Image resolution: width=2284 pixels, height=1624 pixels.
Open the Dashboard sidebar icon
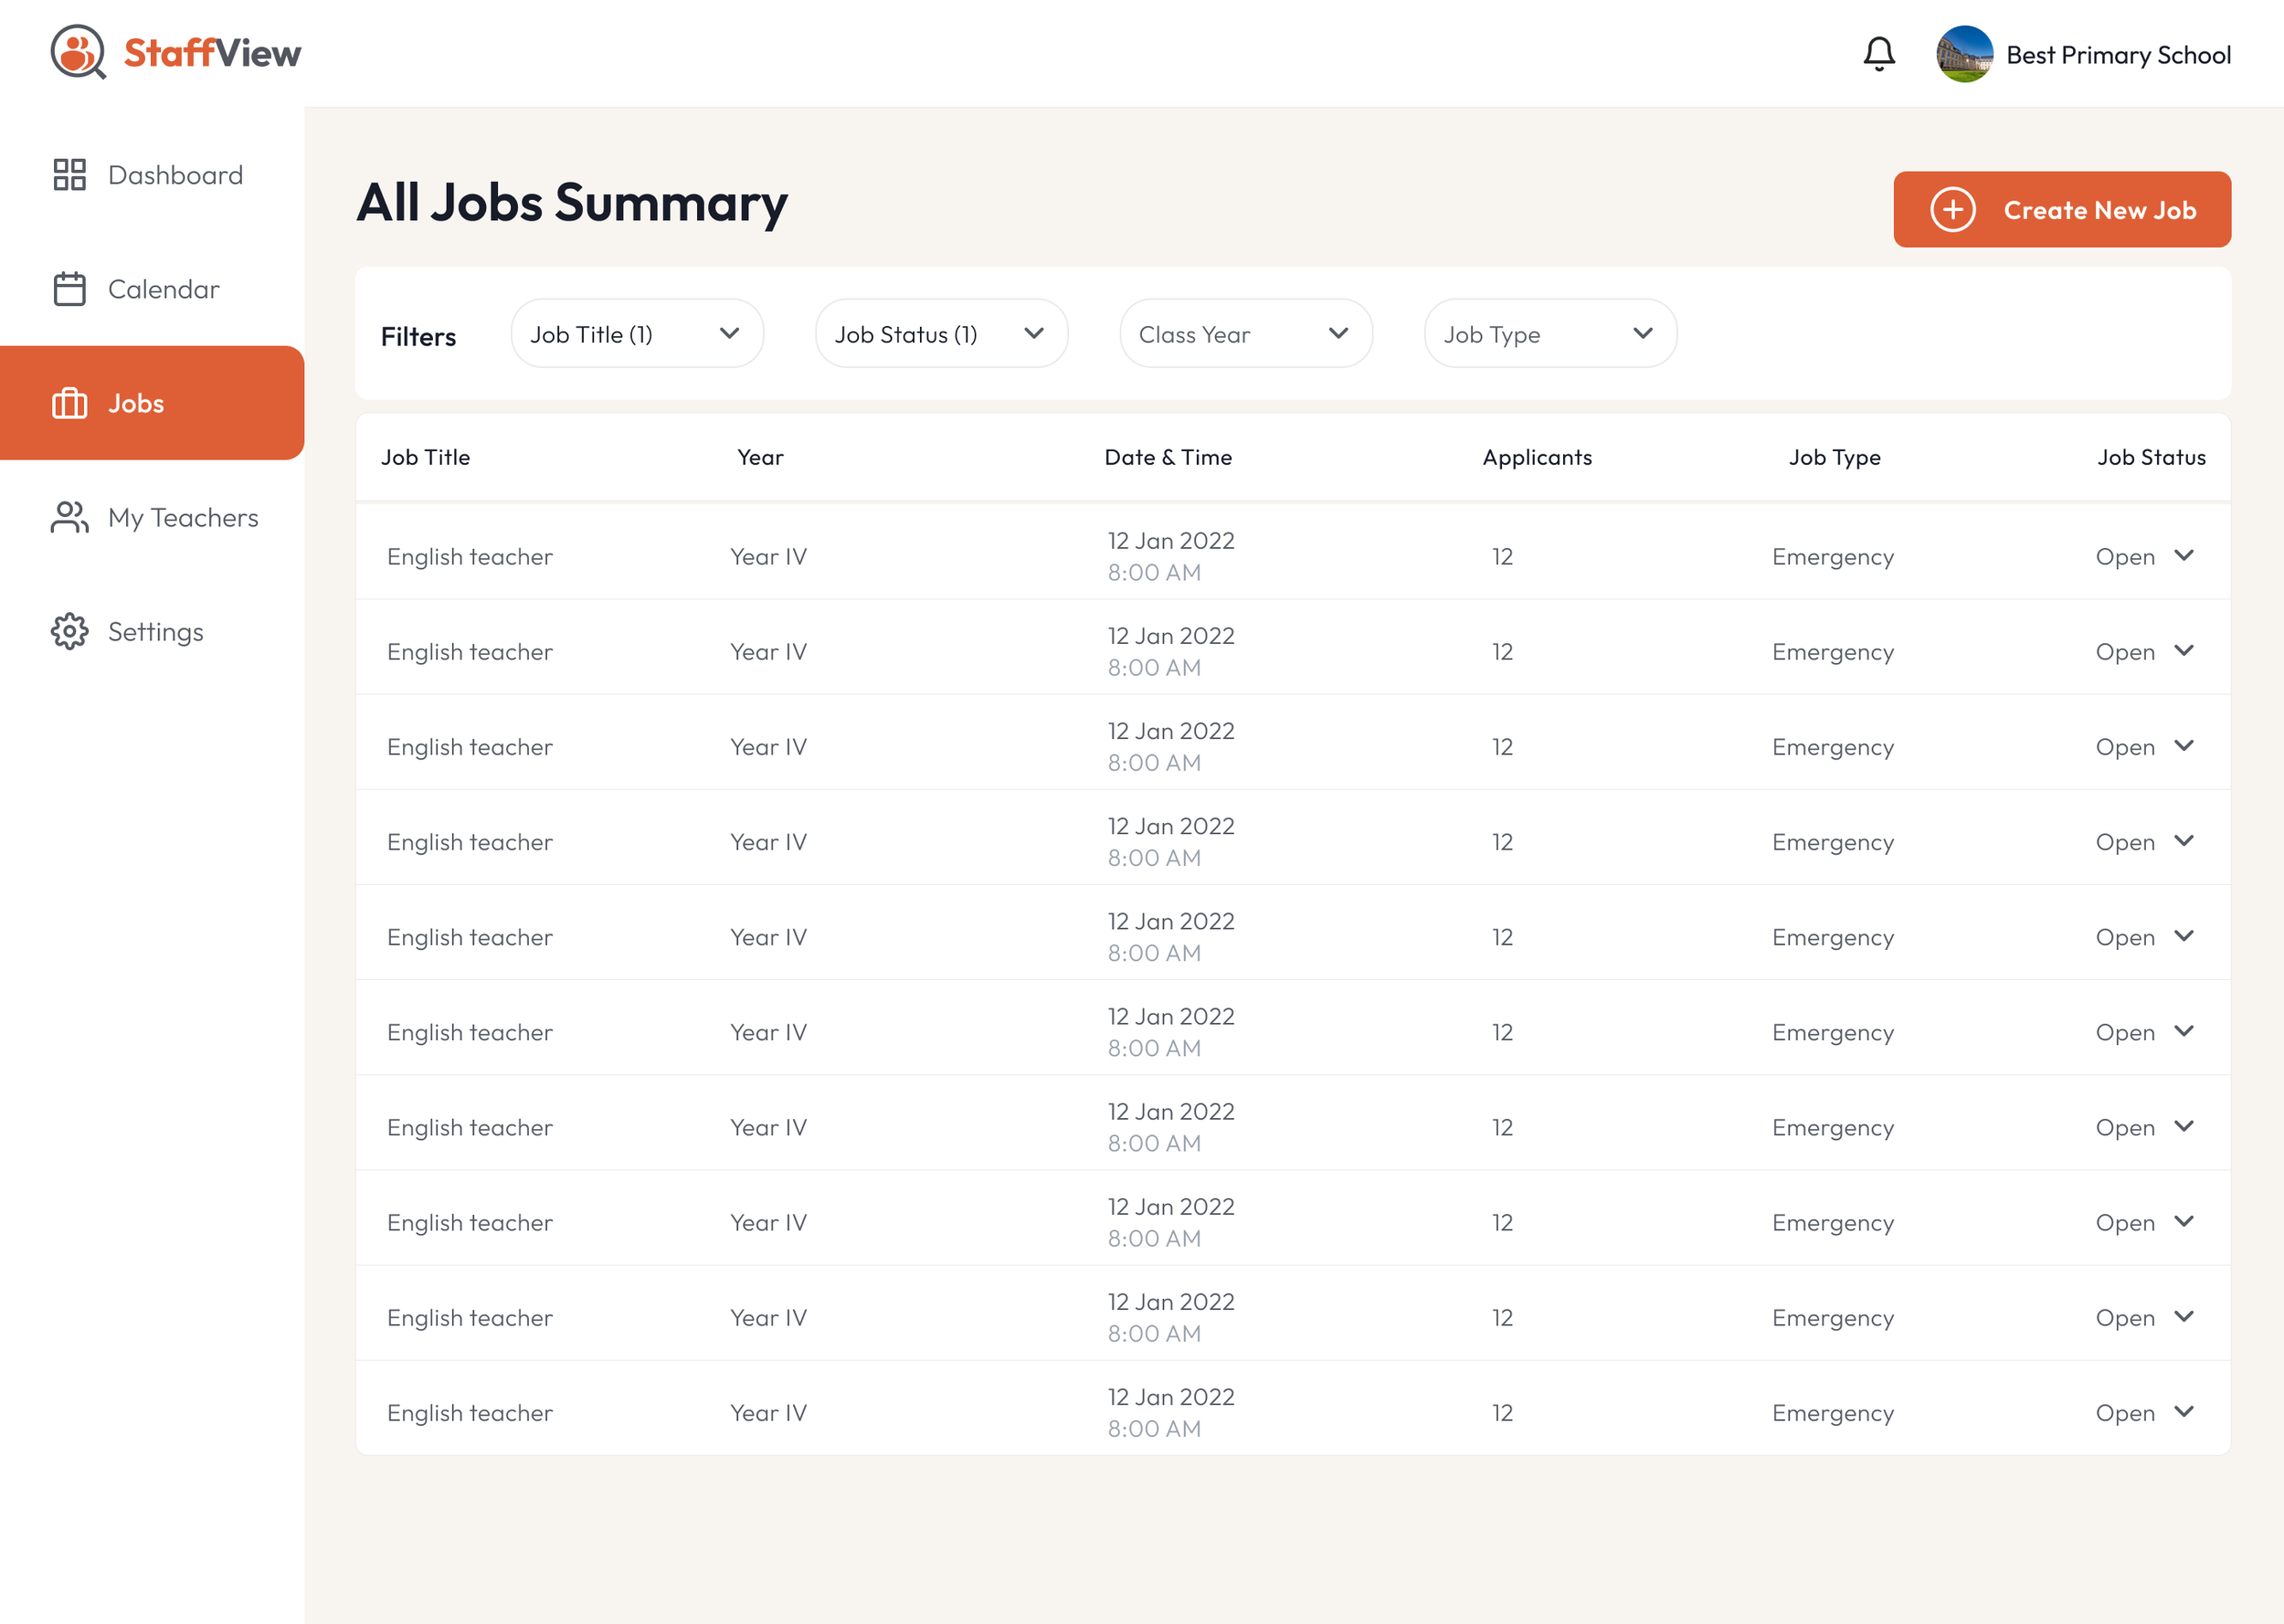[69, 175]
